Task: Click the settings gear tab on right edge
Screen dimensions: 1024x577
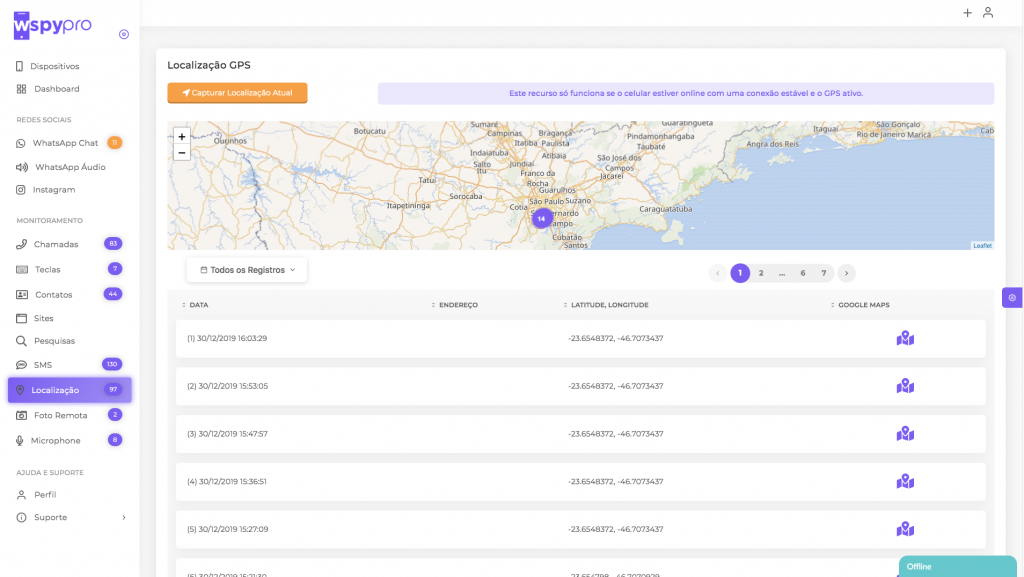Action: (x=1012, y=298)
